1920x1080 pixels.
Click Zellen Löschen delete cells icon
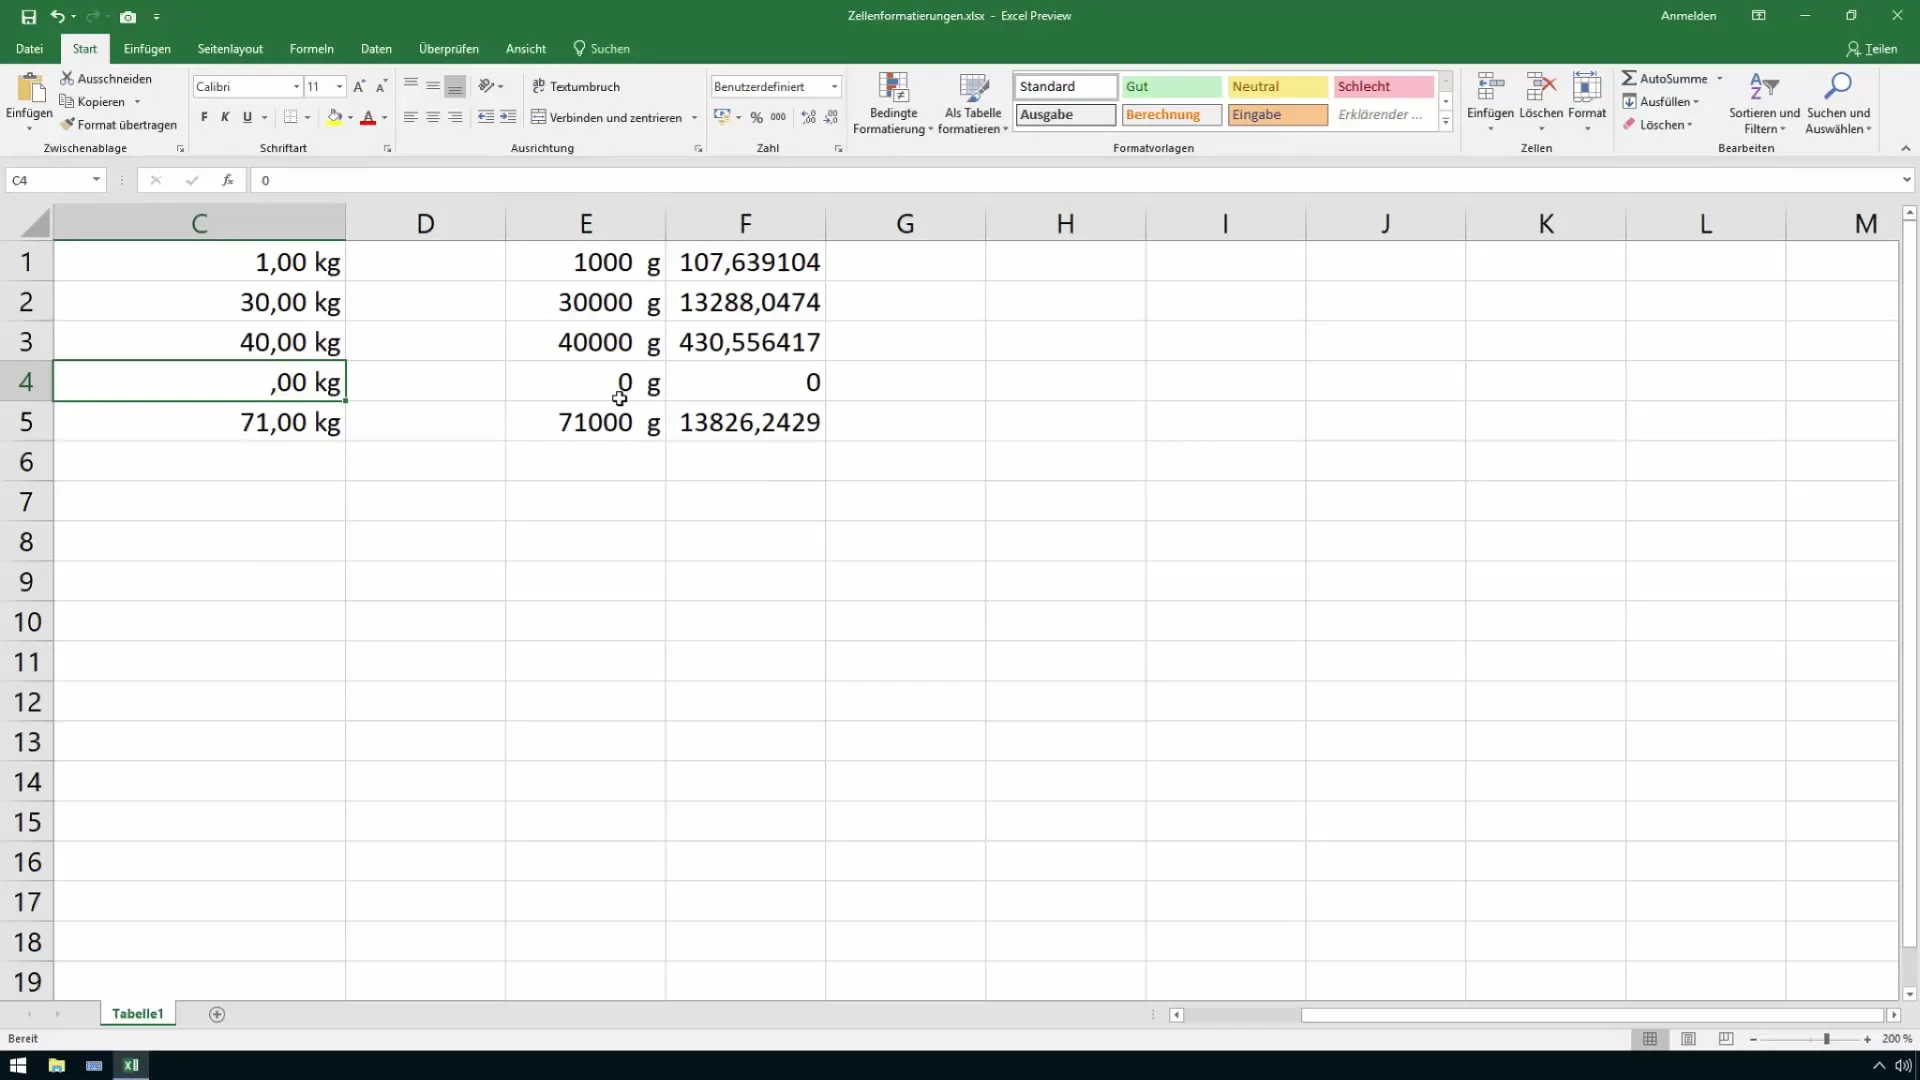point(1541,88)
